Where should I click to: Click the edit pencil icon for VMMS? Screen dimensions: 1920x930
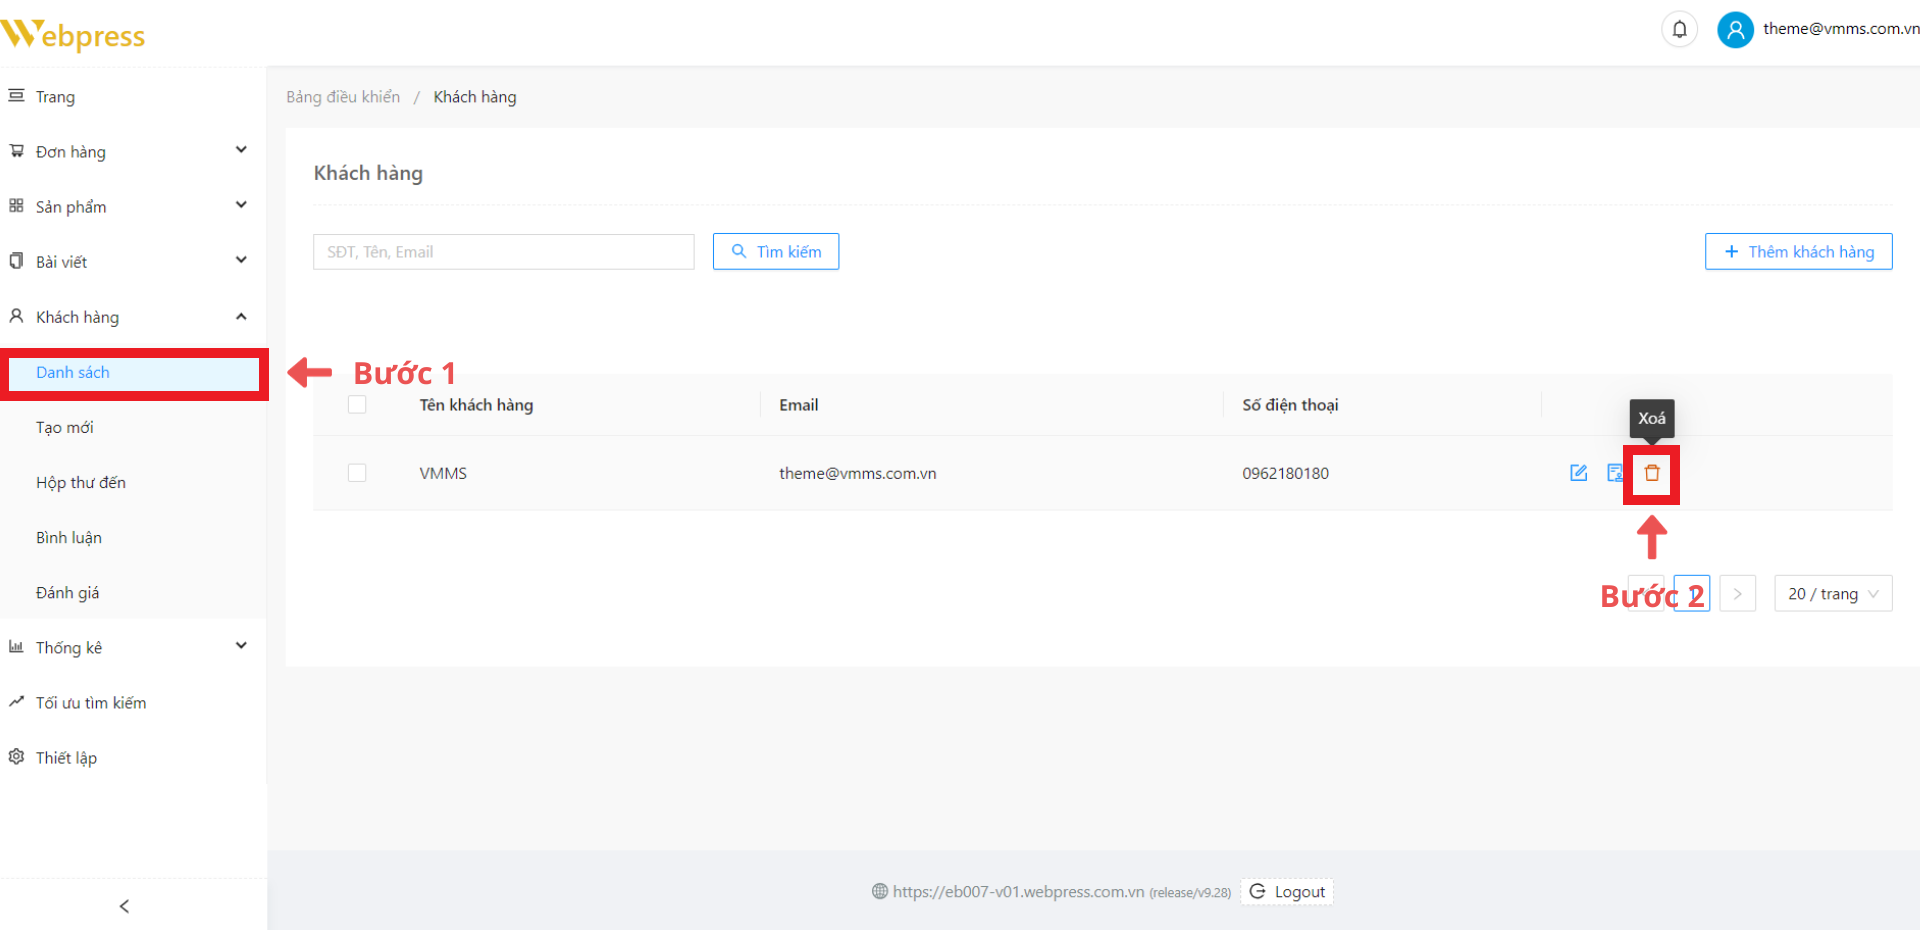[x=1578, y=473]
